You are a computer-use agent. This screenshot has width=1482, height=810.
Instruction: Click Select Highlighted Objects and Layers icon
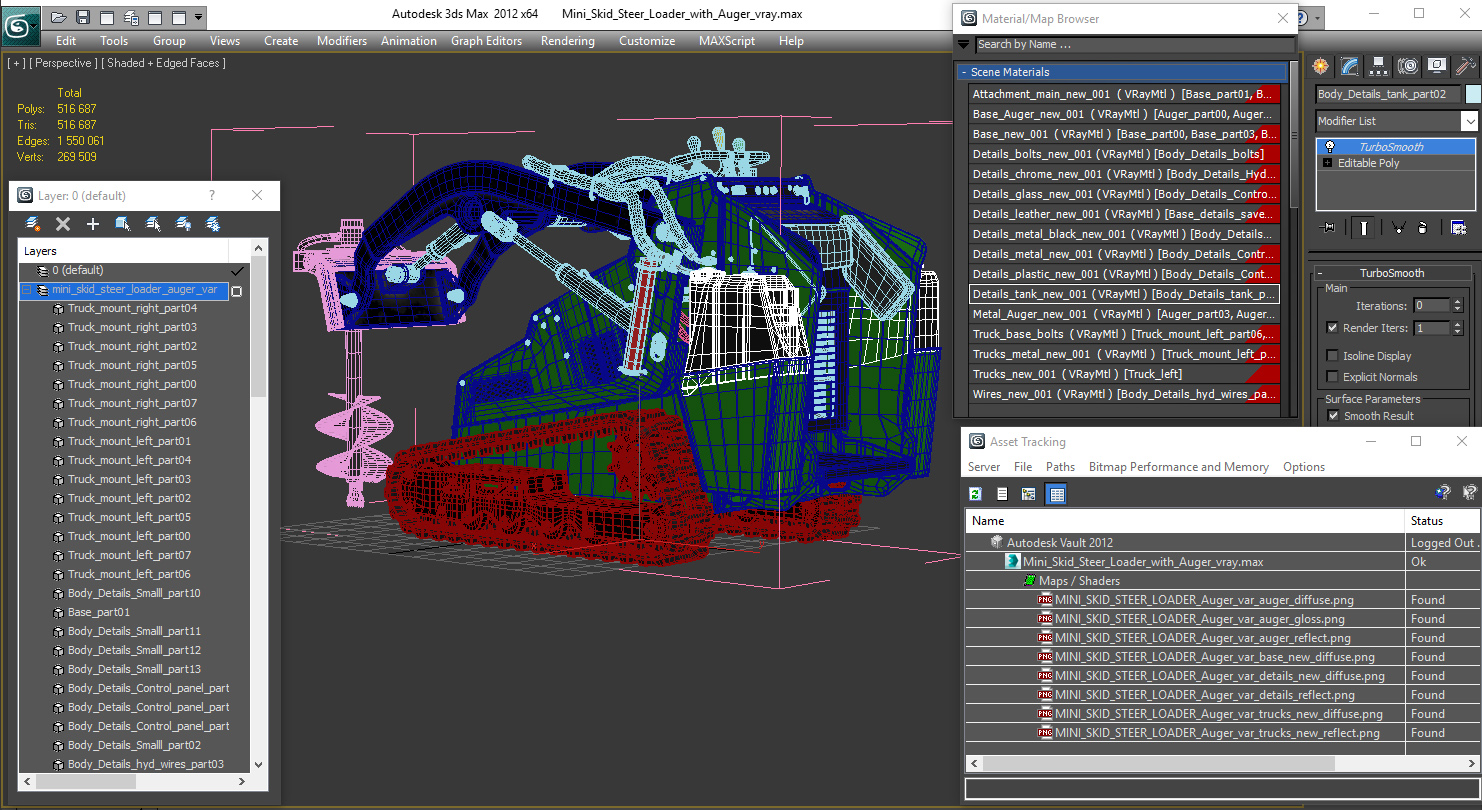123,224
